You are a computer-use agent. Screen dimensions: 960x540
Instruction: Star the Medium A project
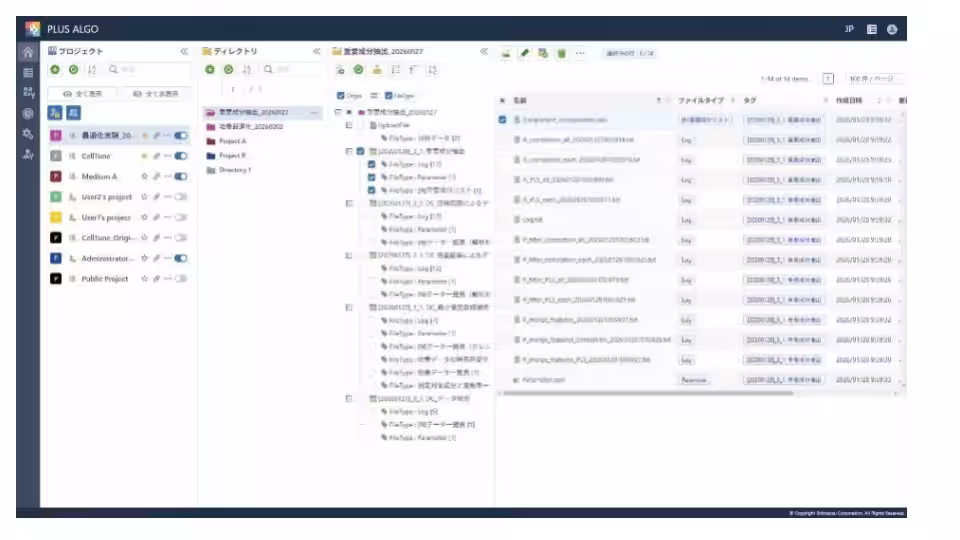[x=144, y=176]
